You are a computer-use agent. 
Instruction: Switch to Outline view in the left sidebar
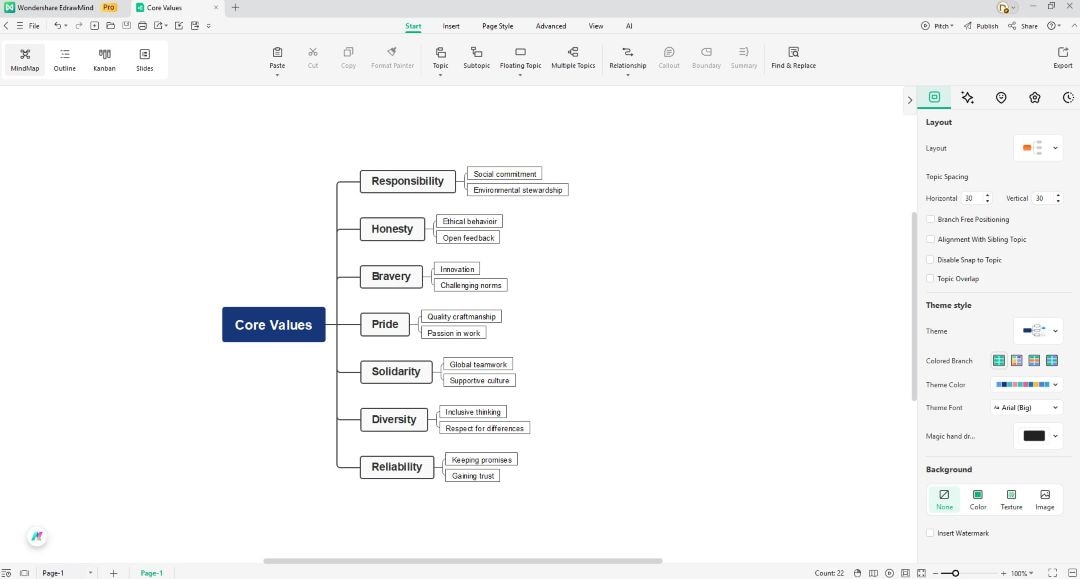pyautogui.click(x=64, y=58)
